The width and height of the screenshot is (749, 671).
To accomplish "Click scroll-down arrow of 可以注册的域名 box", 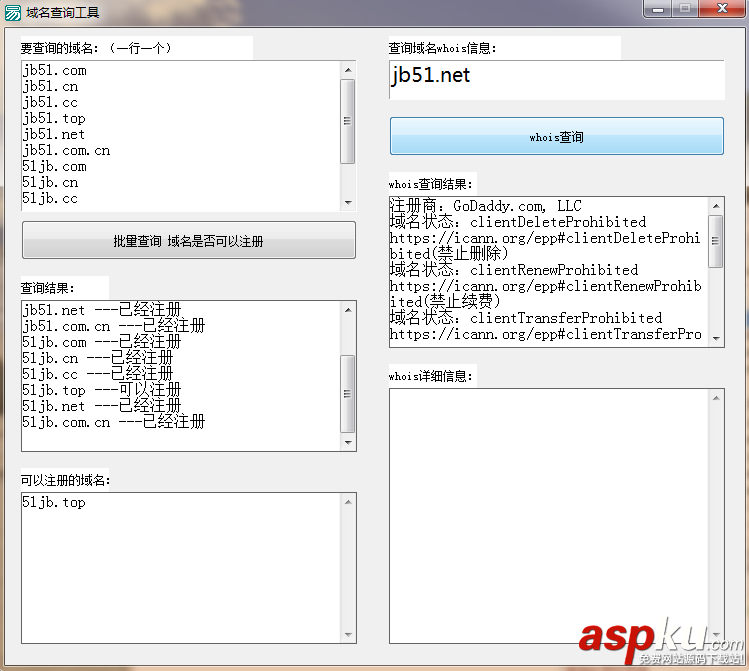I will point(348,634).
